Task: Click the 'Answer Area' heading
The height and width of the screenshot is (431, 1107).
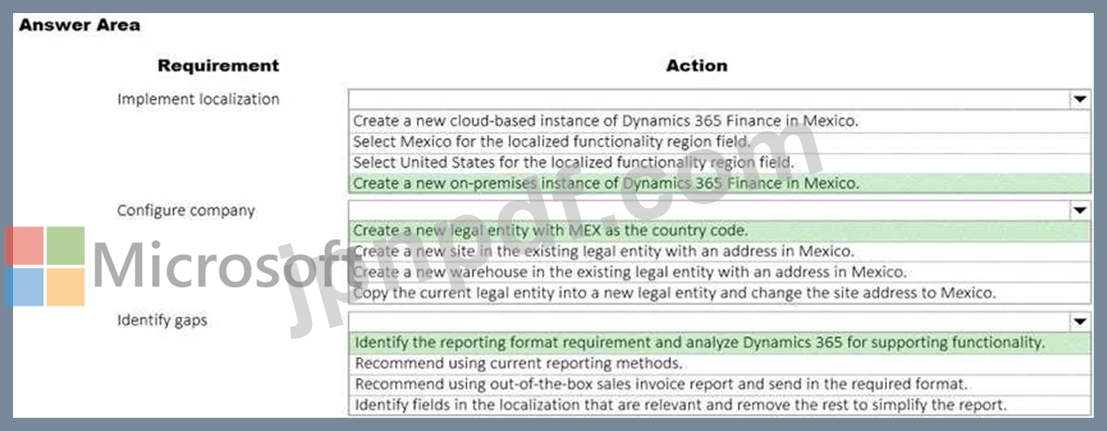Action: click(79, 25)
